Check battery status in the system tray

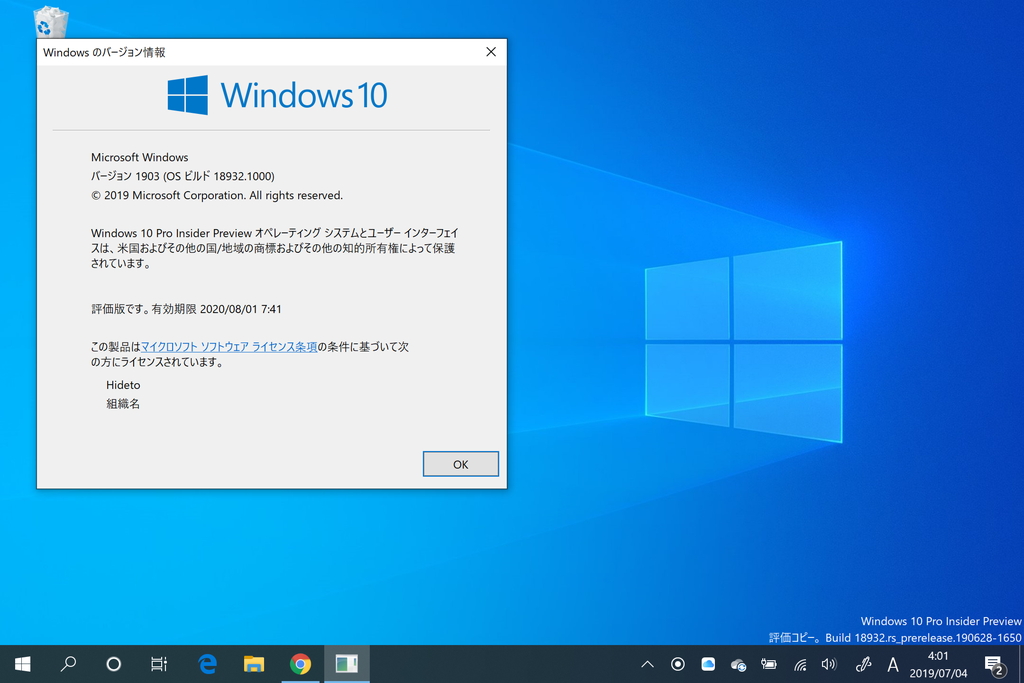point(768,664)
